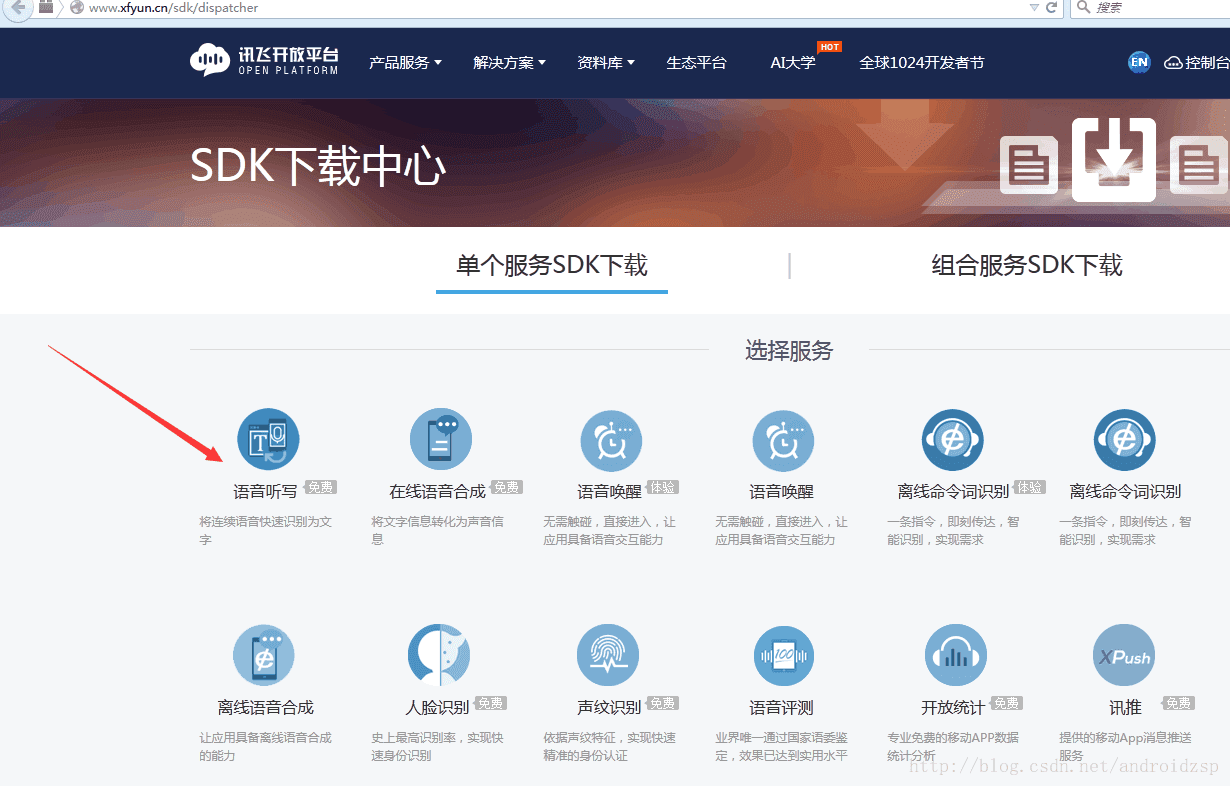Select the 人脸识别 face icon

tap(439, 656)
